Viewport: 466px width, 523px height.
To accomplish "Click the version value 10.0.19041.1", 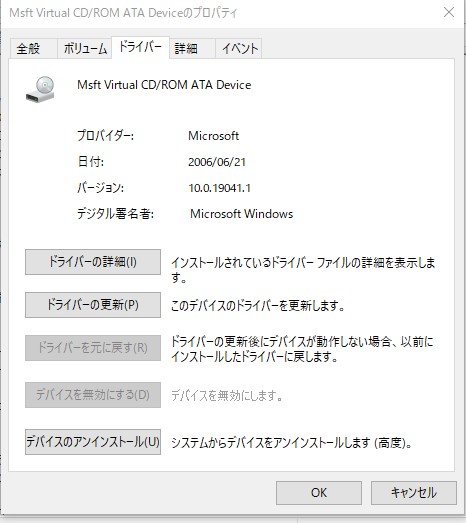I will (219, 188).
